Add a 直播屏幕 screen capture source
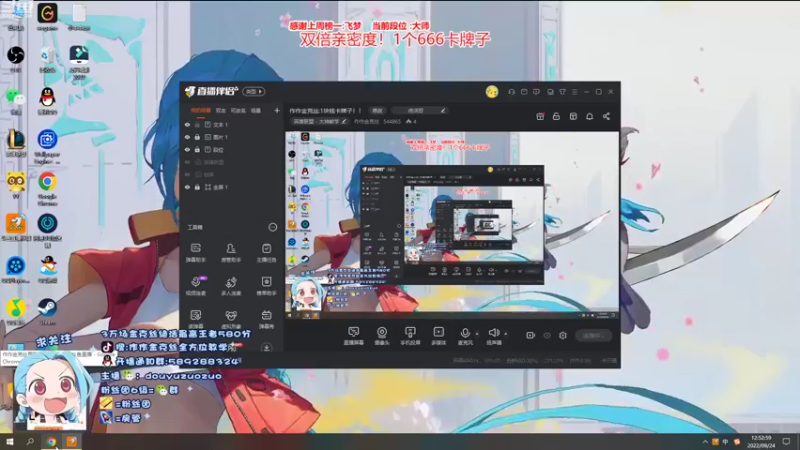This screenshot has width=800, height=450. click(x=353, y=336)
